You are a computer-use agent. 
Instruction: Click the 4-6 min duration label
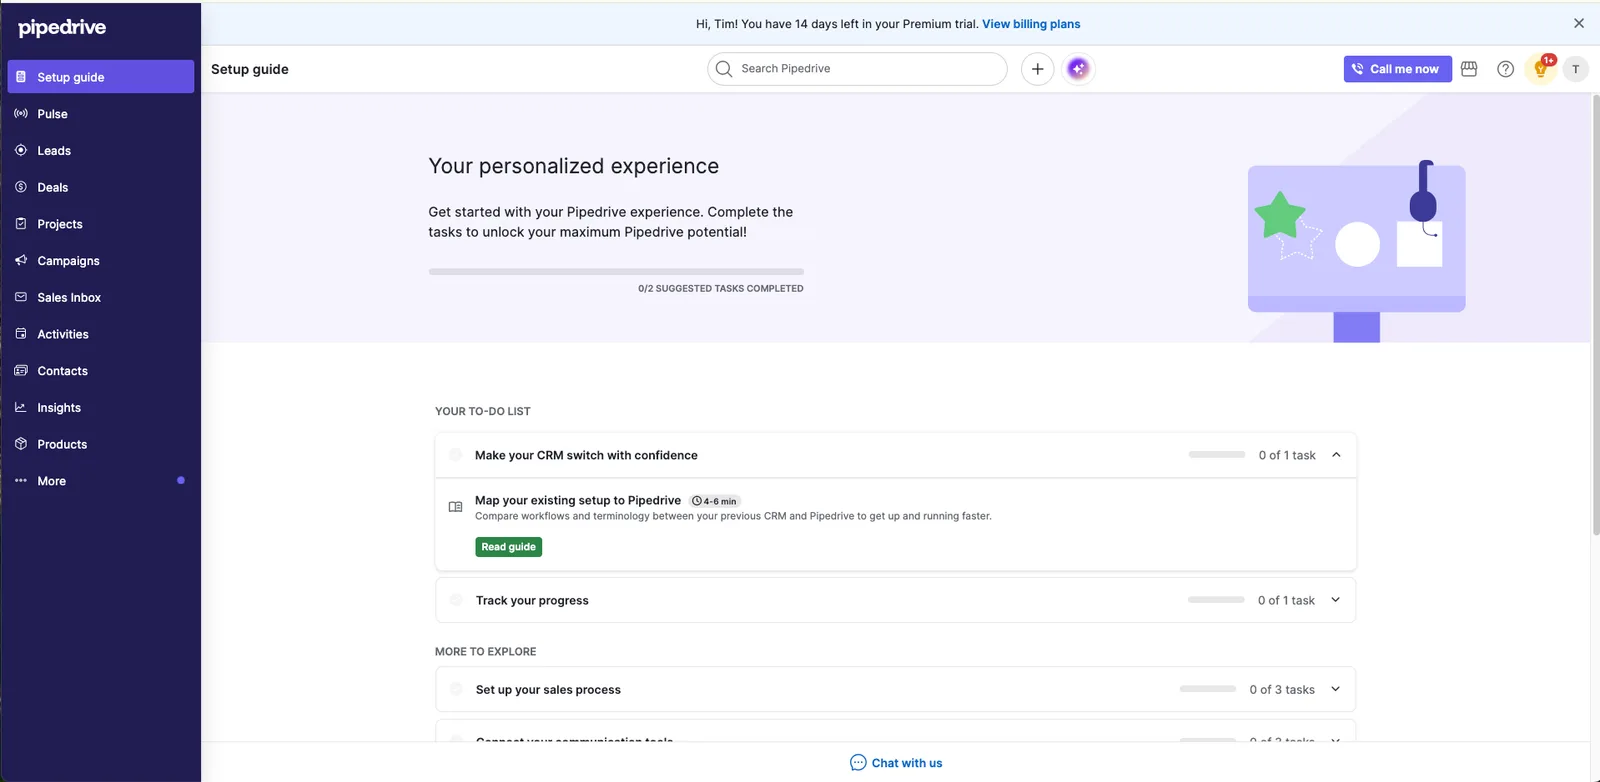715,501
